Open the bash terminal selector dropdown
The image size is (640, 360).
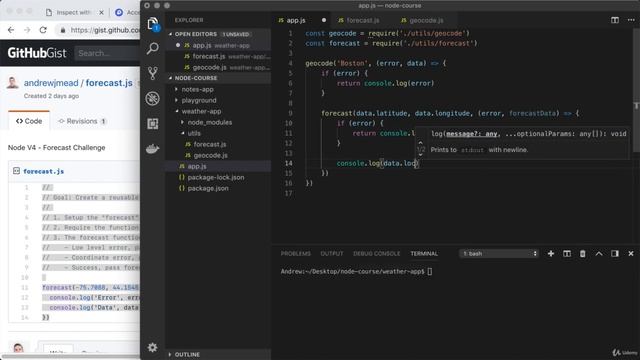tap(499, 253)
